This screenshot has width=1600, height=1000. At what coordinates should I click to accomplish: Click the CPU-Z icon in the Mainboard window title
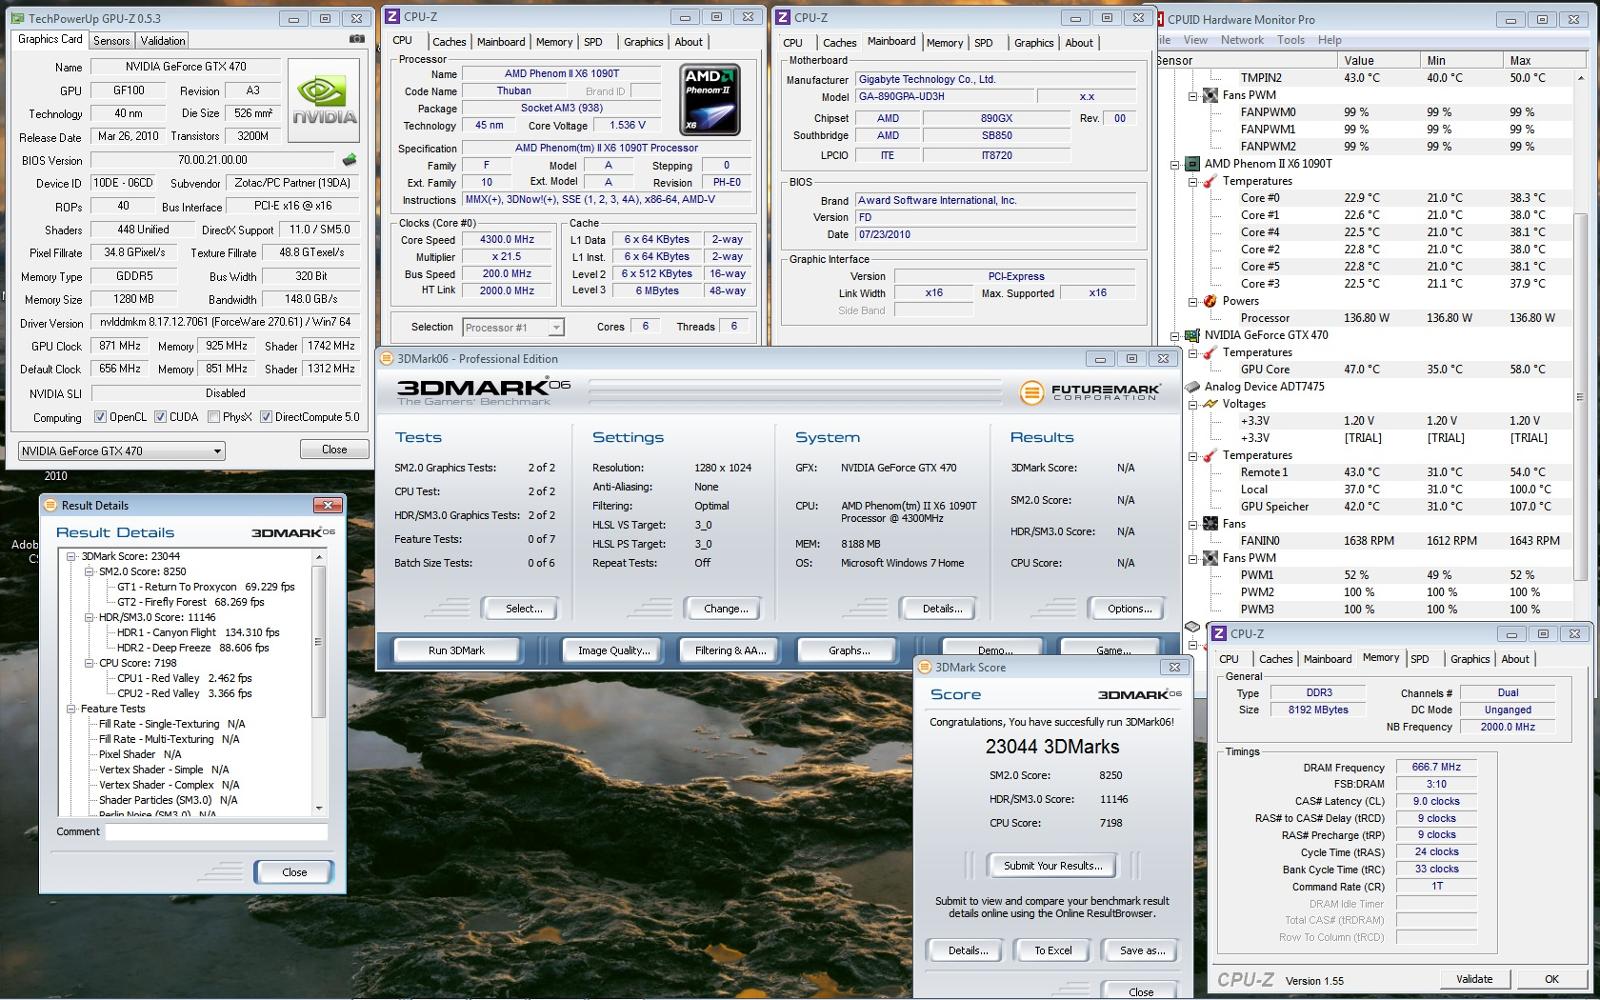(783, 17)
